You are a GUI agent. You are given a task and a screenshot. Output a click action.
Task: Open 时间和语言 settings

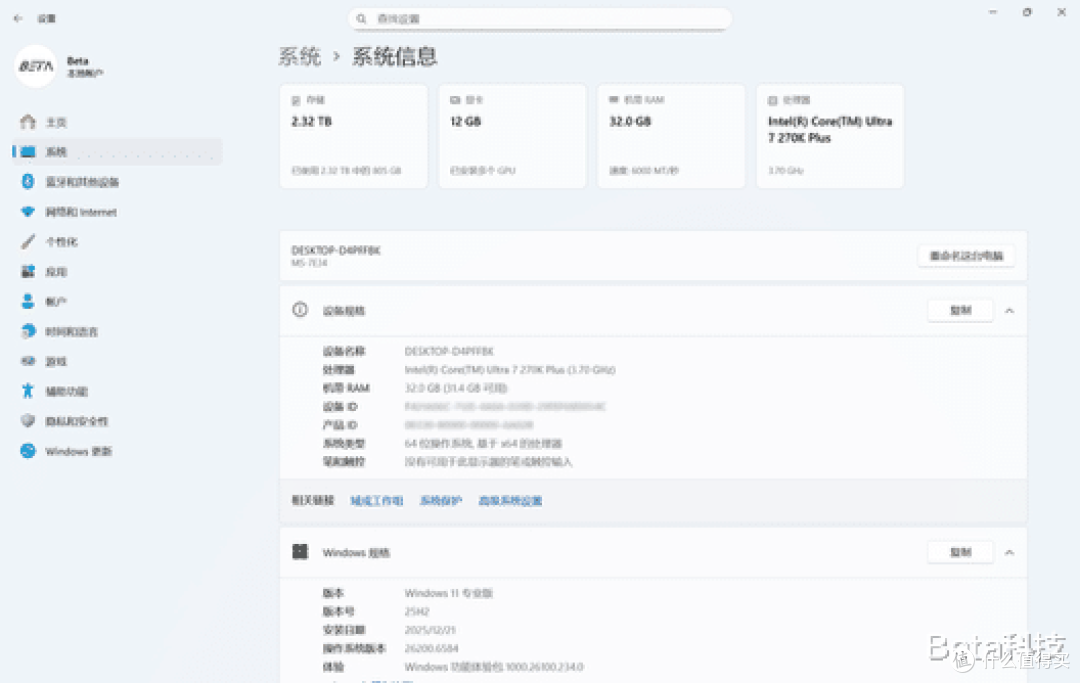click(117, 331)
